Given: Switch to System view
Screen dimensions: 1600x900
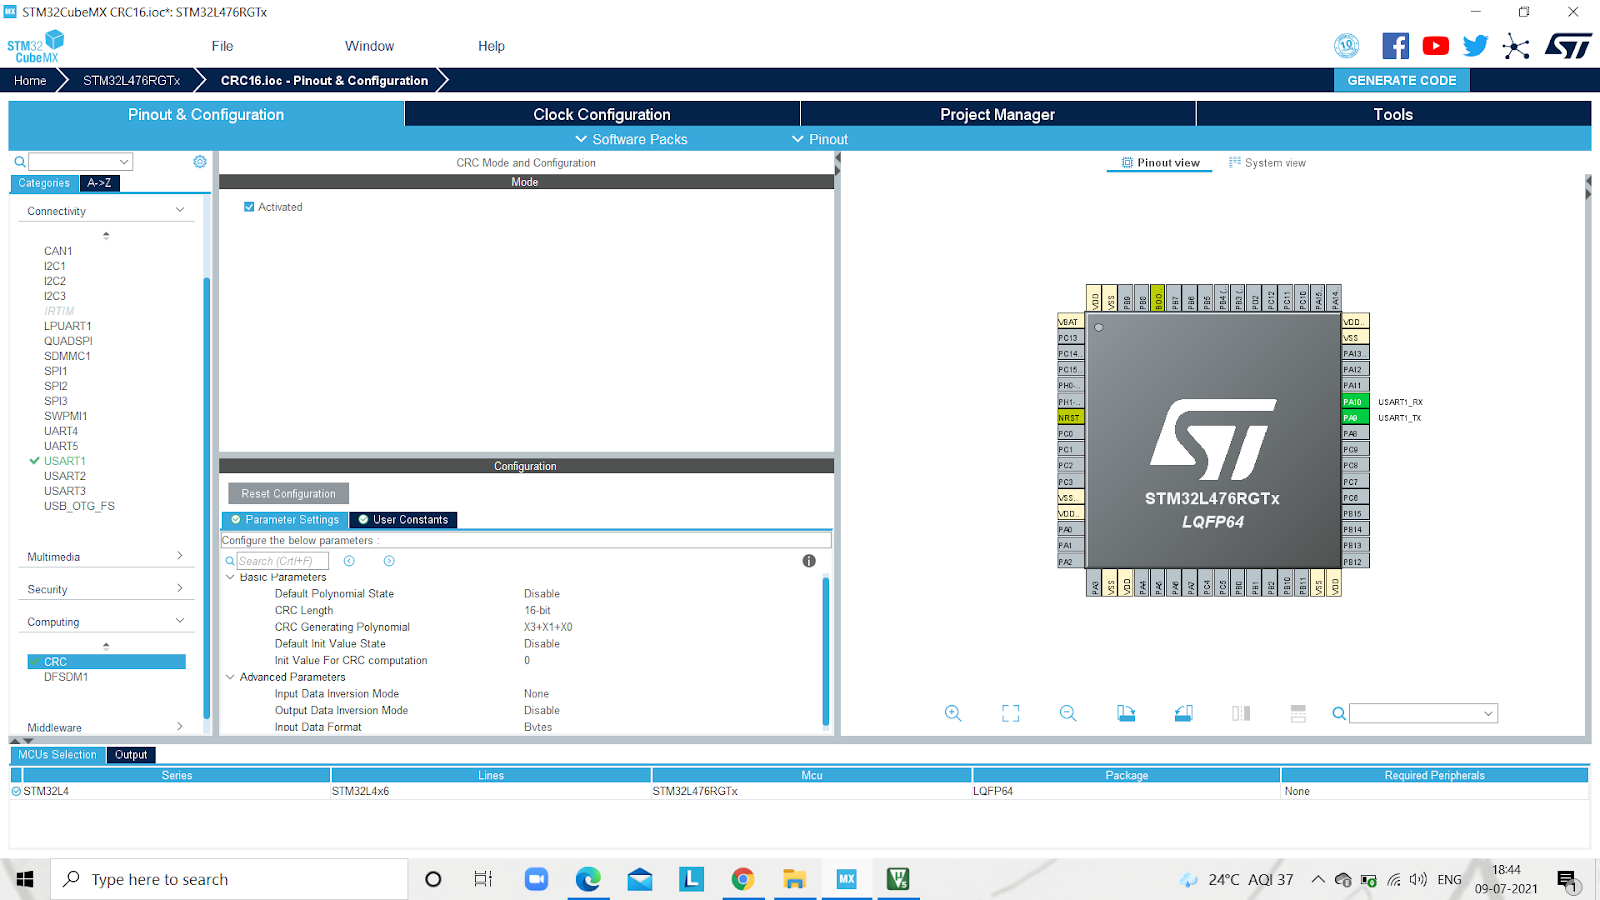Looking at the screenshot, I should 1267,163.
